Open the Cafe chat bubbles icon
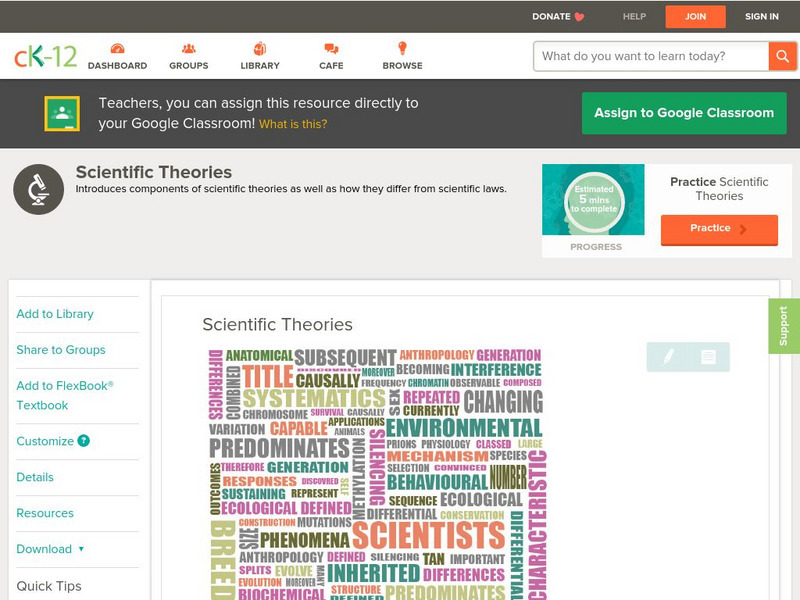The image size is (800, 600). [331, 48]
